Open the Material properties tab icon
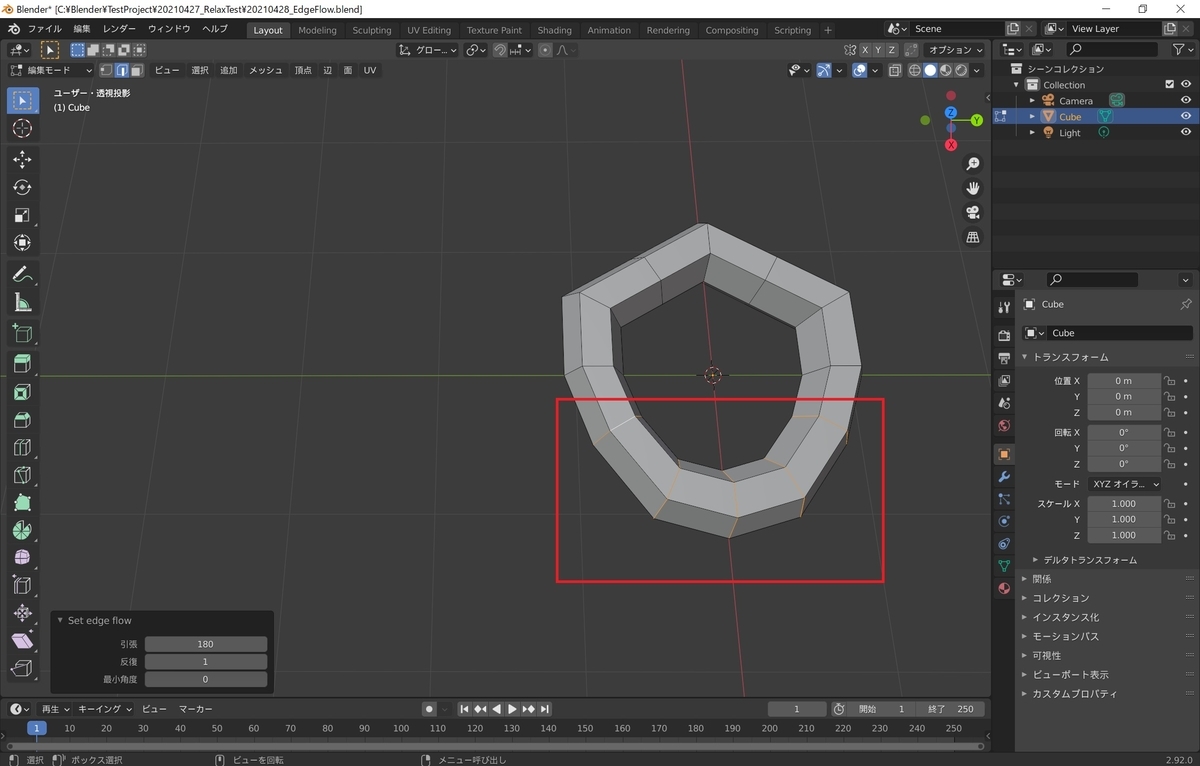This screenshot has width=1200, height=766. (x=1004, y=588)
